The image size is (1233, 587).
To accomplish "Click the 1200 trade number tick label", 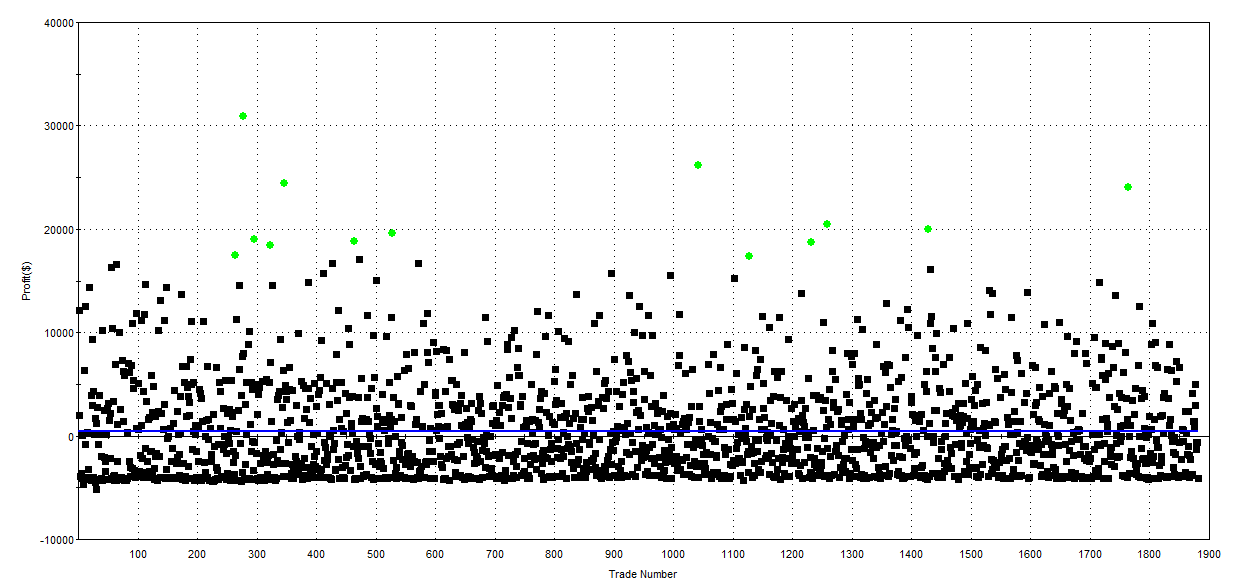I will 792,552.
